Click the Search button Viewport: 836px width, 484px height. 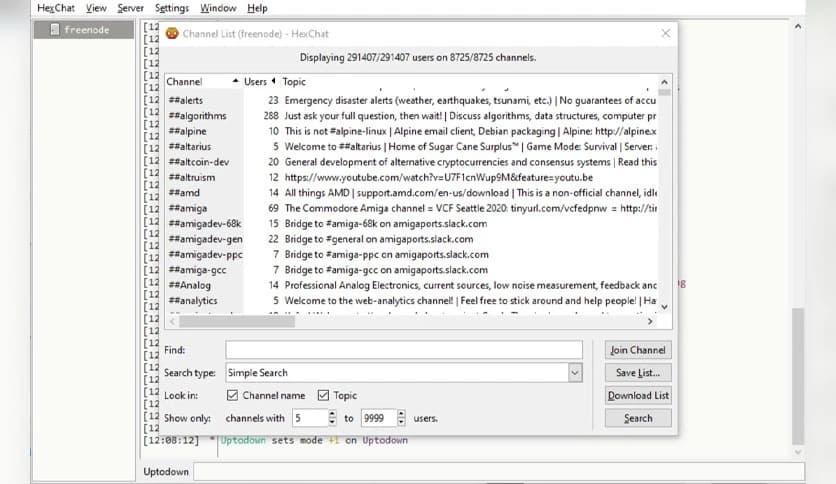(638, 418)
